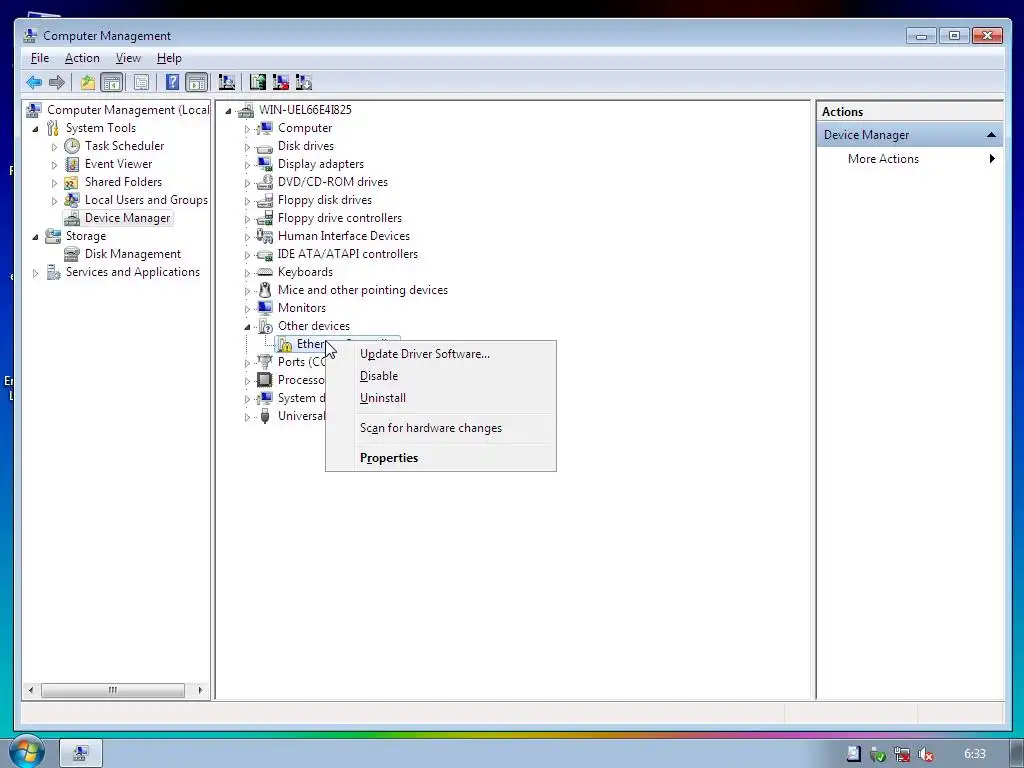Select Scan for hardware changes menu entry
This screenshot has width=1024, height=768.
tap(441, 428)
